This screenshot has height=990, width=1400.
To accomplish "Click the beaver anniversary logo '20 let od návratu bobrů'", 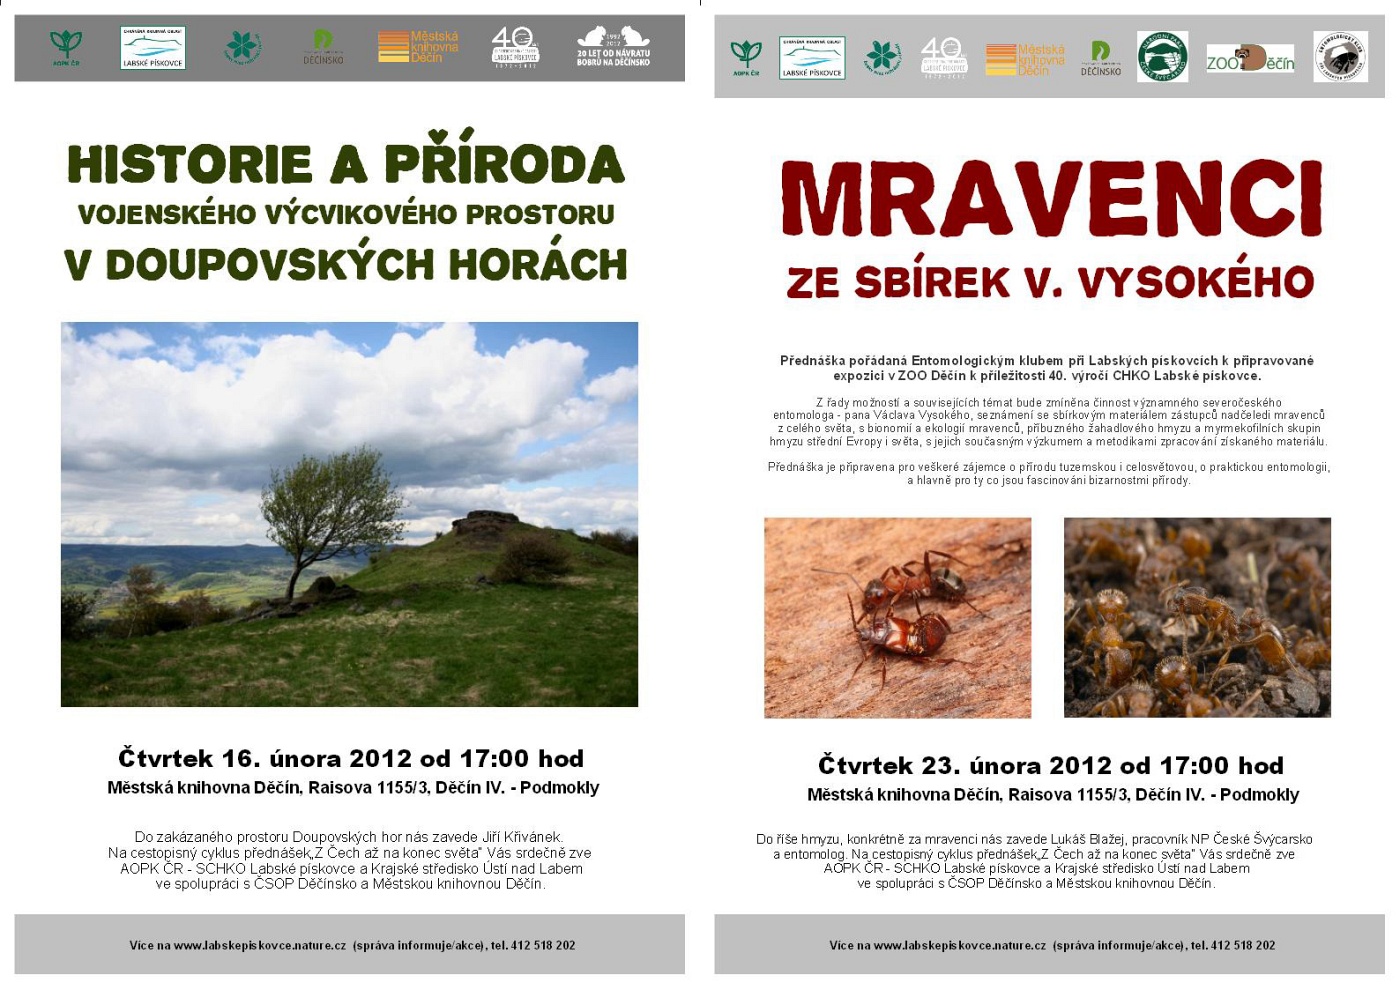I will (613, 47).
